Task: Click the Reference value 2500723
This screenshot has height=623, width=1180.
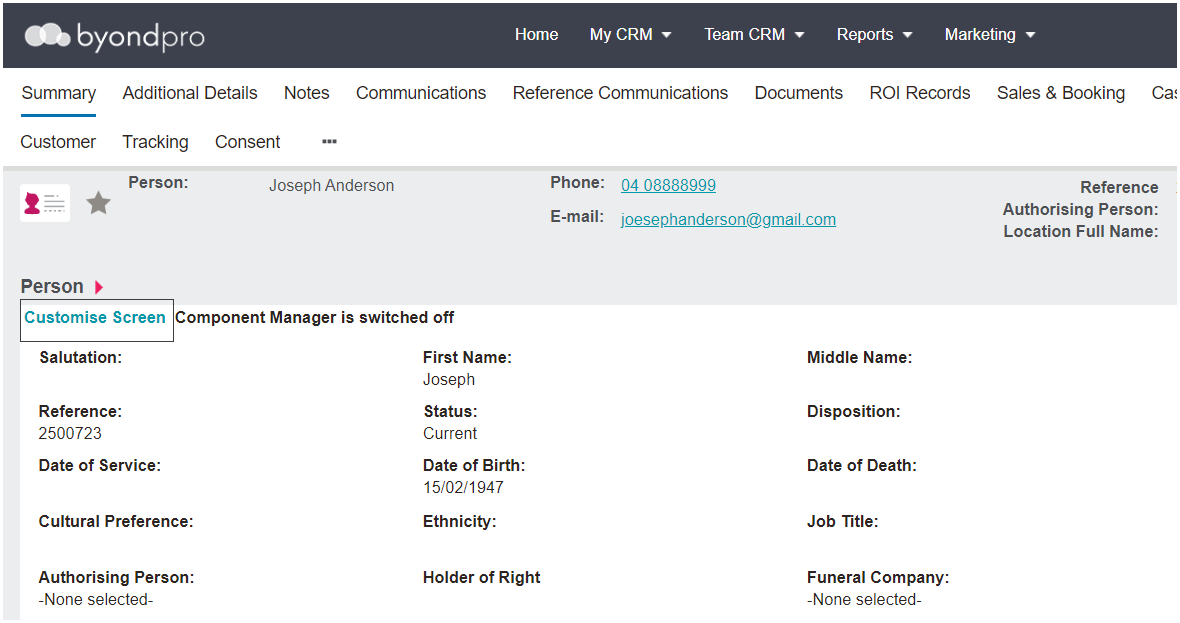Action: point(70,433)
